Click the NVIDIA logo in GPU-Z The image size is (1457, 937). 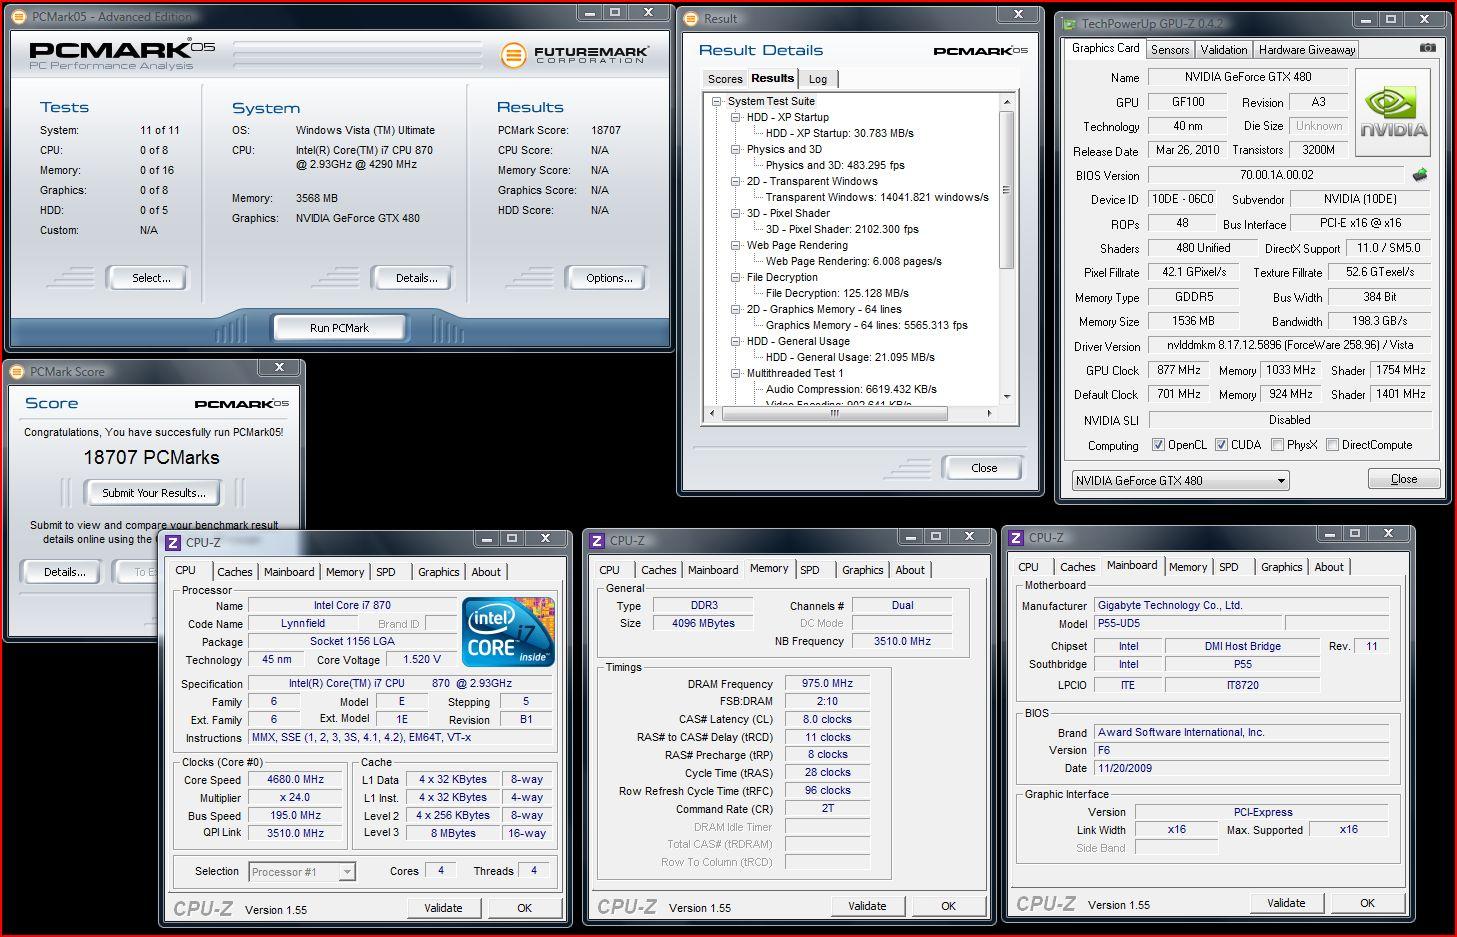coord(1394,111)
